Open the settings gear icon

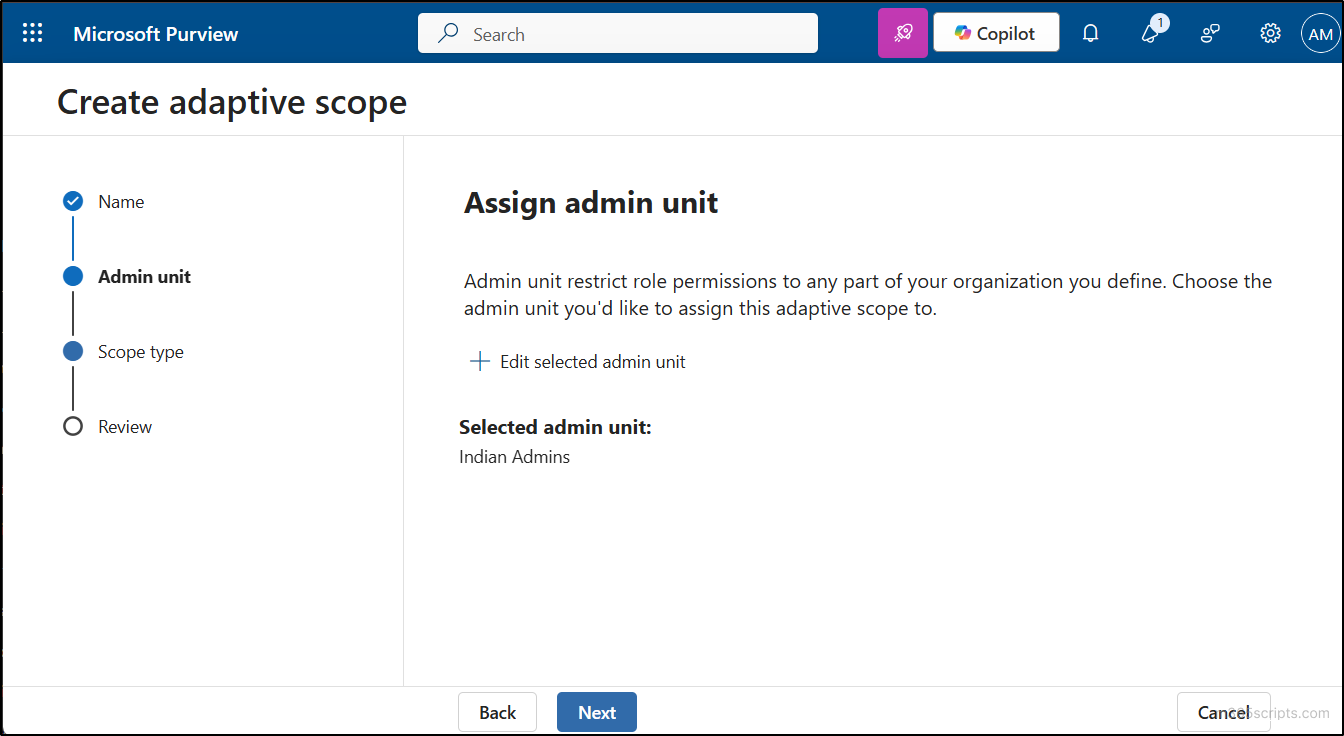coord(1270,33)
